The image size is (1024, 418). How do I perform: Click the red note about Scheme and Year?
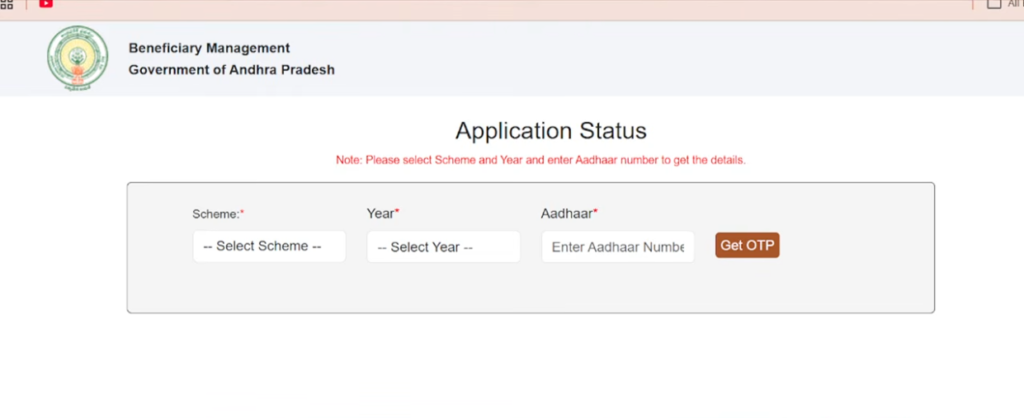pyautogui.click(x=541, y=160)
